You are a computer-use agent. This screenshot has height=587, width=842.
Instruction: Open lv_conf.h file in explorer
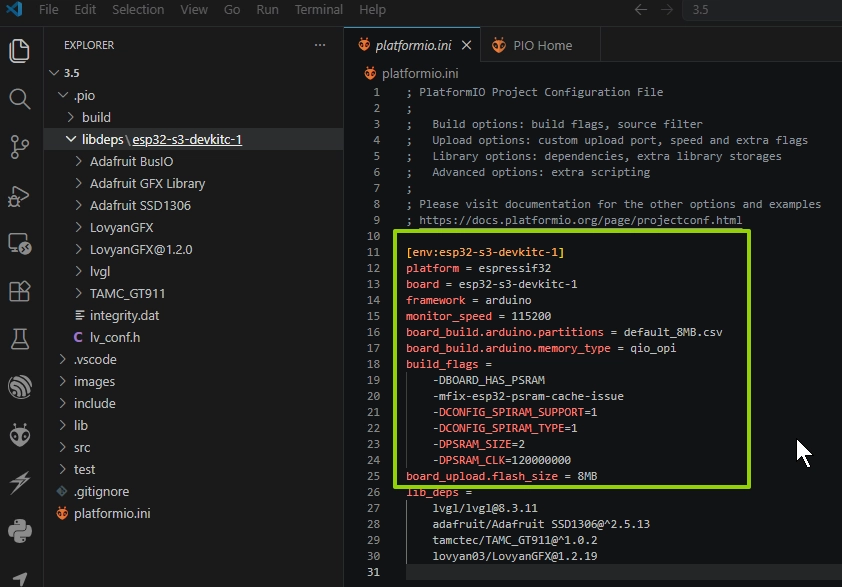[x=115, y=337]
